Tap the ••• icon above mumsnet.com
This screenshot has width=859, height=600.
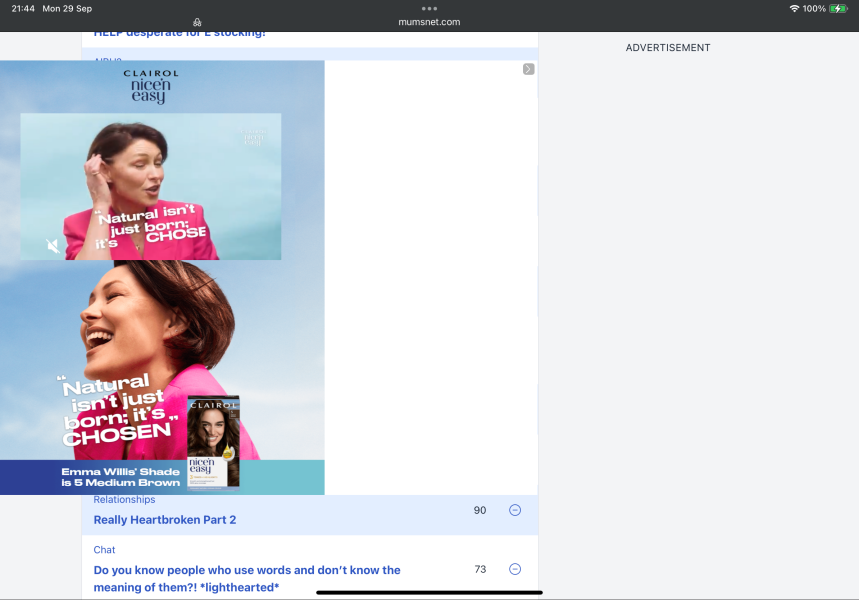click(x=429, y=7)
